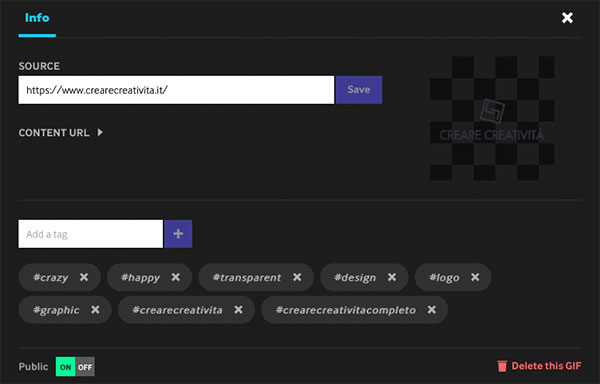Save the source URL
Viewport: 600px width, 384px height.
coord(359,90)
